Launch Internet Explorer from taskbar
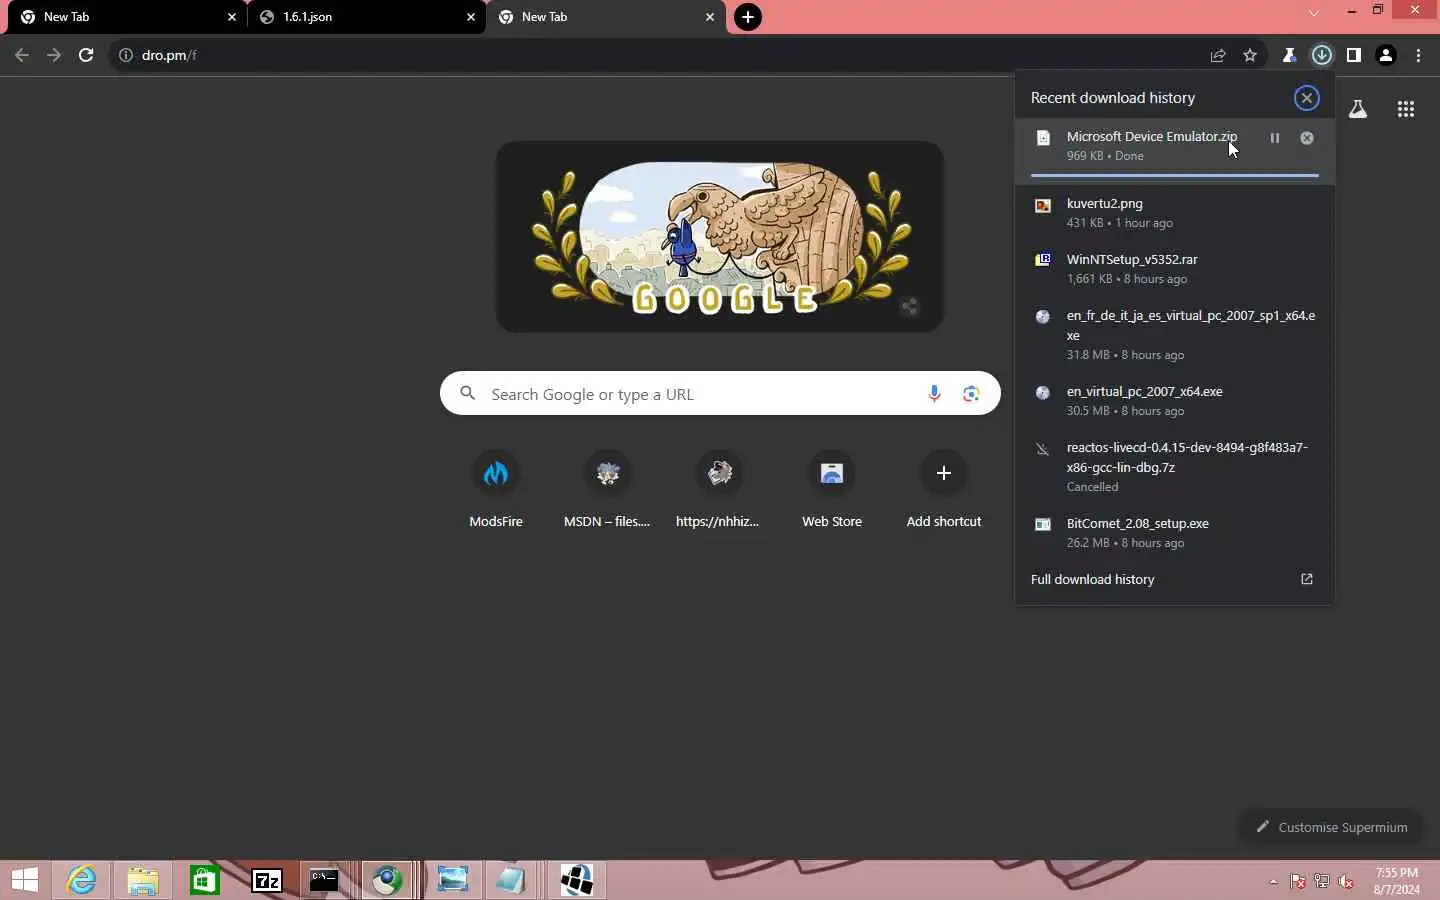The height and width of the screenshot is (900, 1440). (x=81, y=880)
